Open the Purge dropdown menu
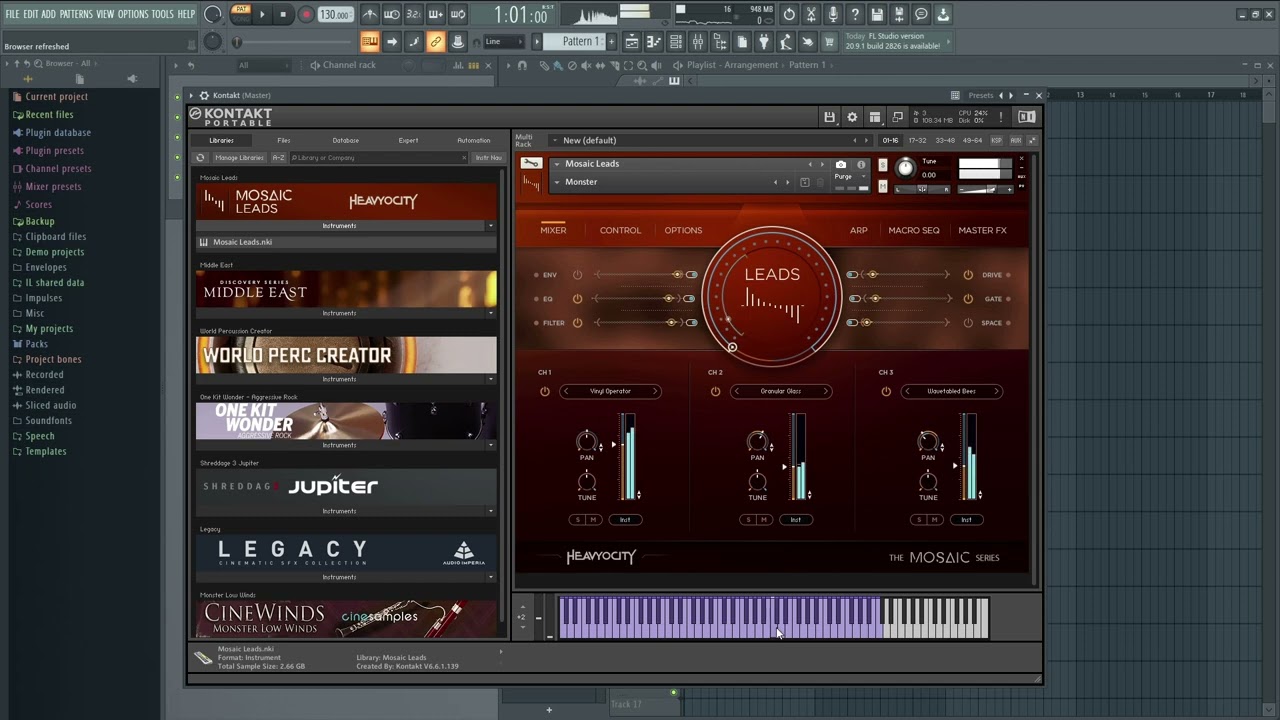Image resolution: width=1280 pixels, height=720 pixels. [851, 176]
